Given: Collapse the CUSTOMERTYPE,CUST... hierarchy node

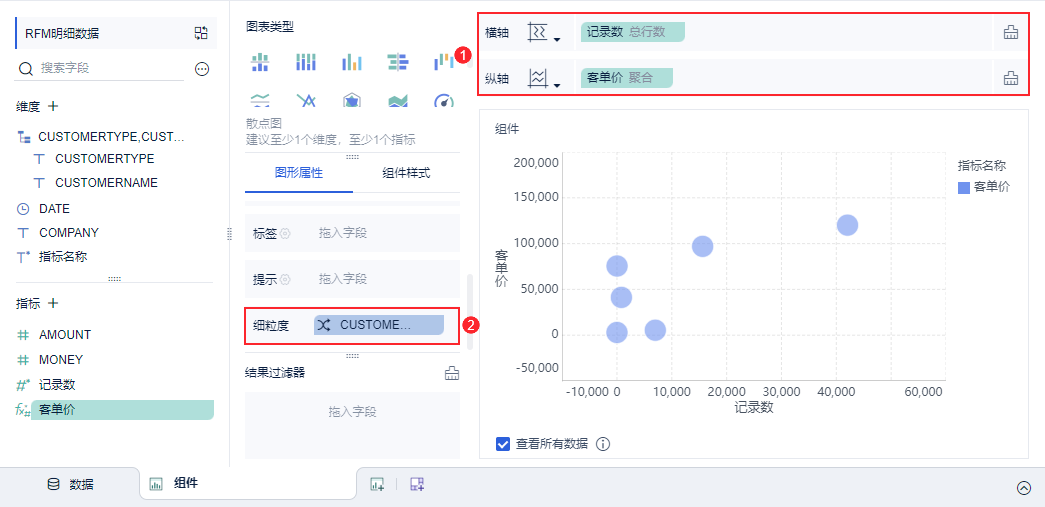Looking at the screenshot, I should [x=24, y=137].
